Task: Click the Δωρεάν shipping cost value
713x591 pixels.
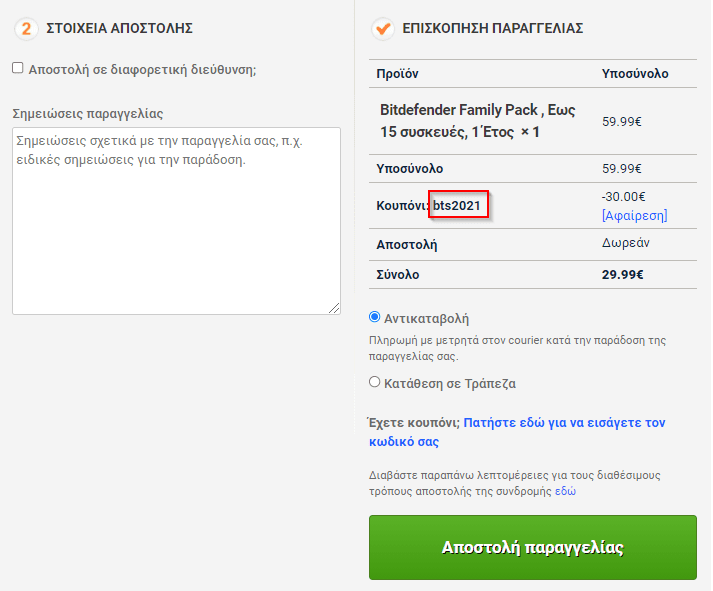Action: pos(626,243)
